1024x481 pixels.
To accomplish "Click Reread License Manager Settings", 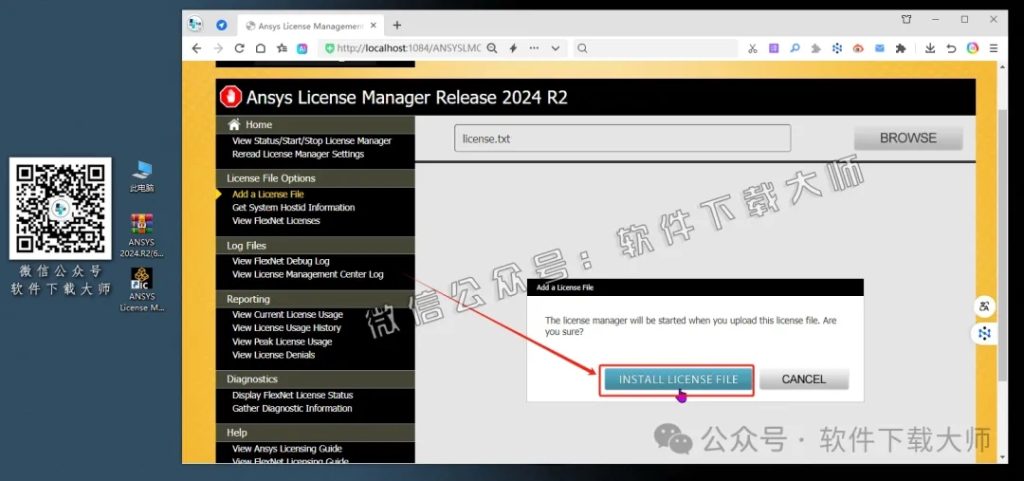I will pos(298,154).
